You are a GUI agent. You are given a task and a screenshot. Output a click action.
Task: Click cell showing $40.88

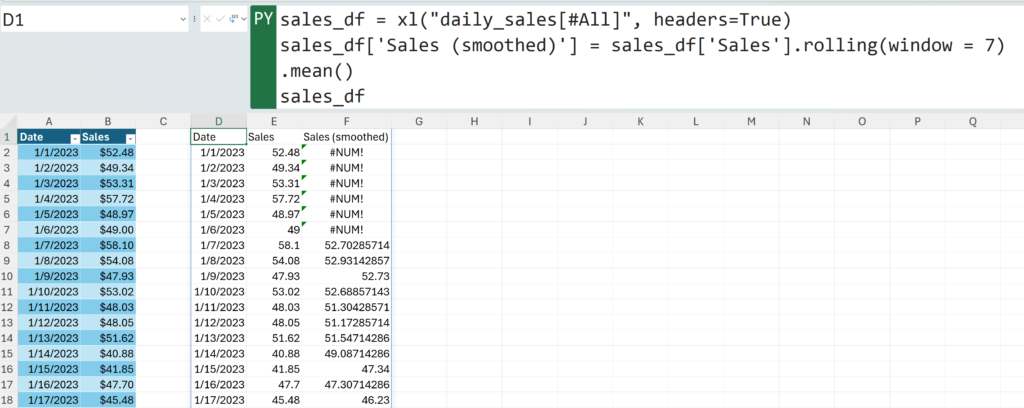point(108,353)
